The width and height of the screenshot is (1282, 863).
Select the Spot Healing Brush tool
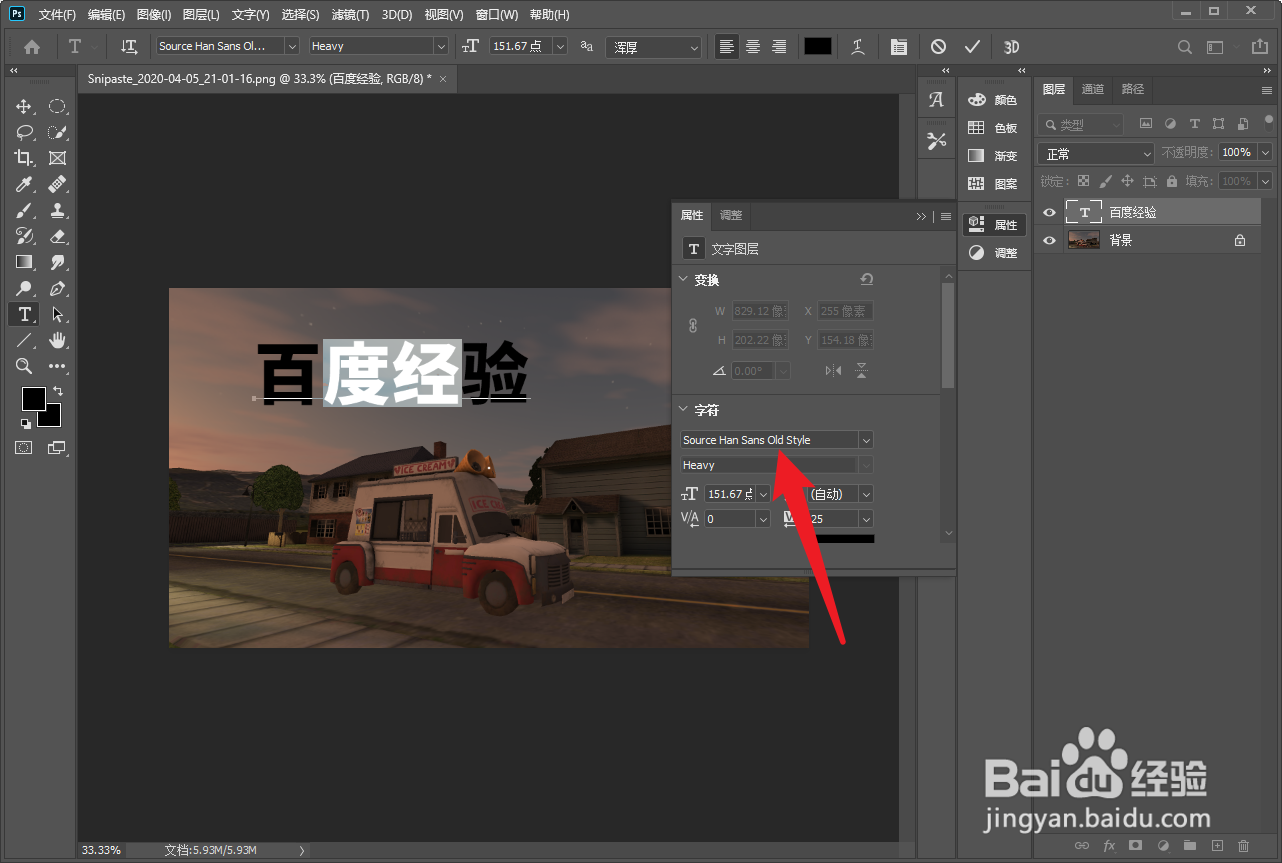click(57, 184)
